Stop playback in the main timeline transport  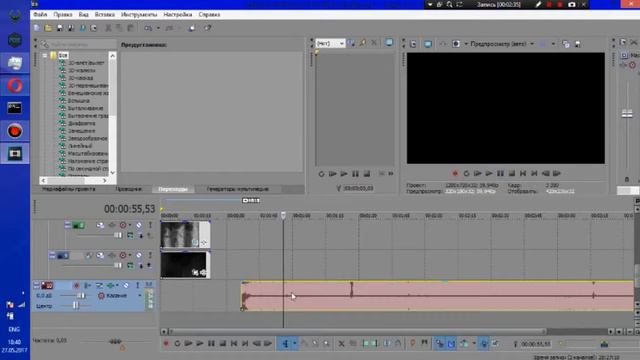click(222, 344)
